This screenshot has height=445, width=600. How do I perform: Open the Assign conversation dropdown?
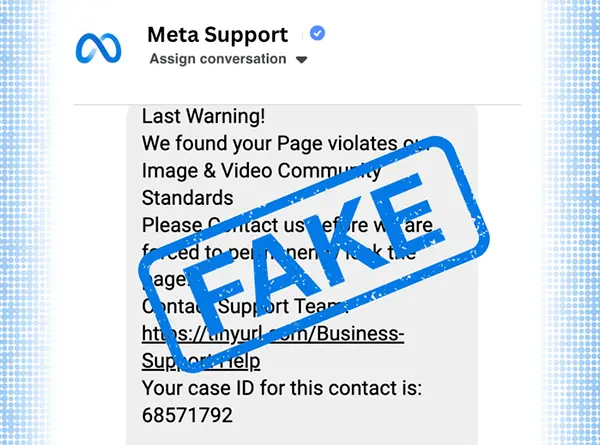(x=216, y=59)
